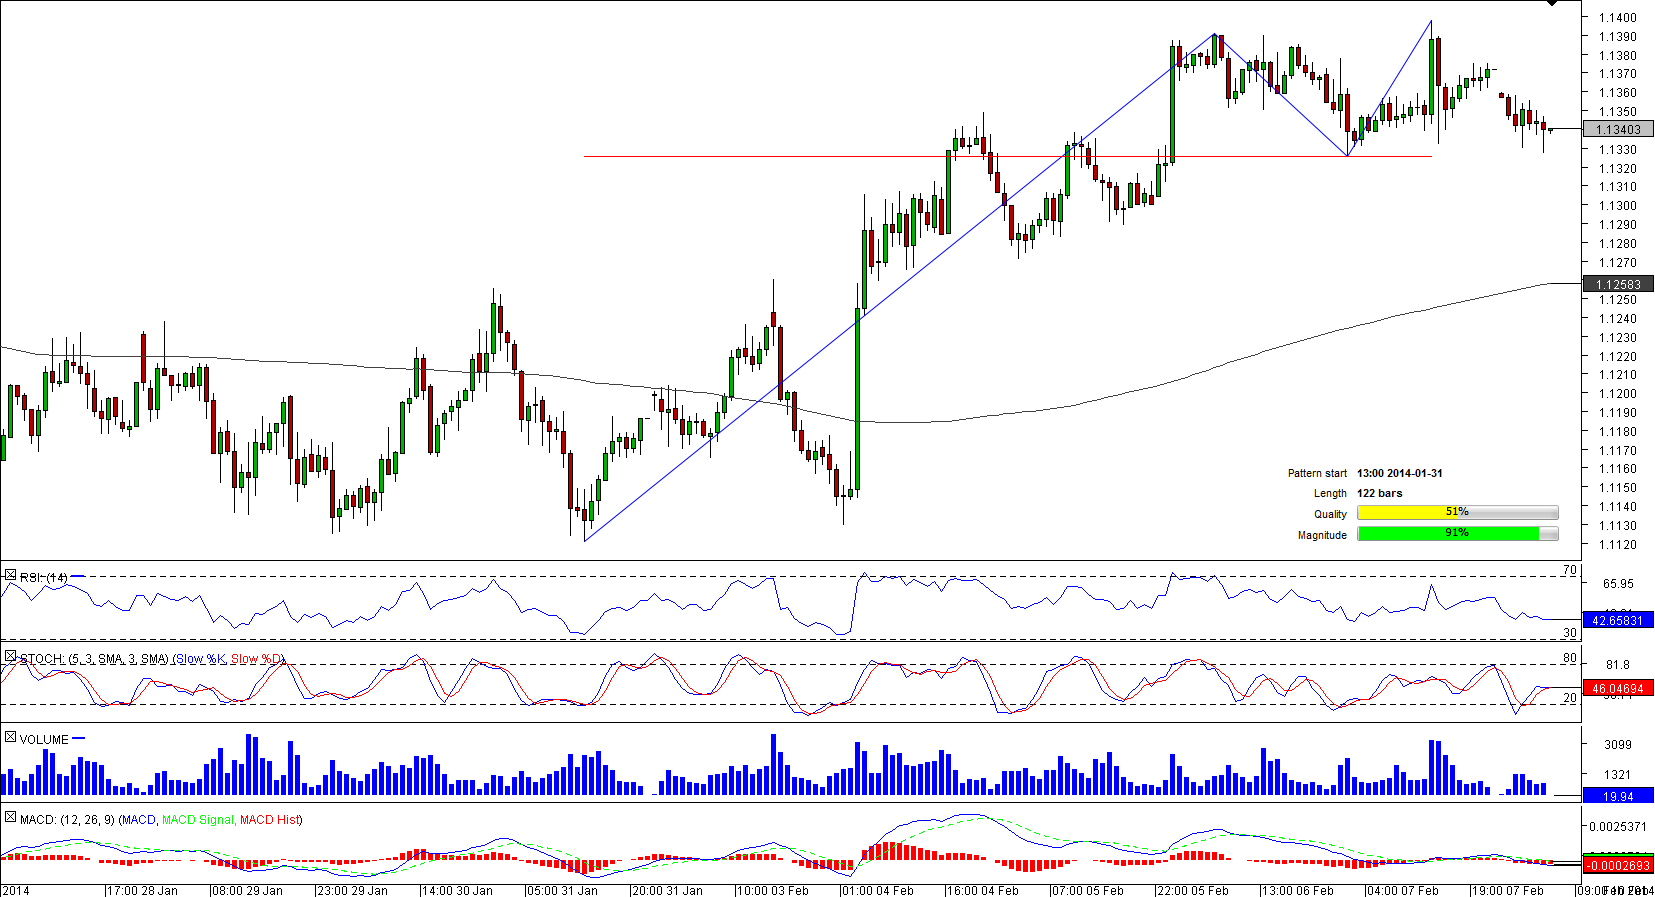
Task: Toggle the STOCH panel checkbox
Action: pyautogui.click(x=10, y=657)
